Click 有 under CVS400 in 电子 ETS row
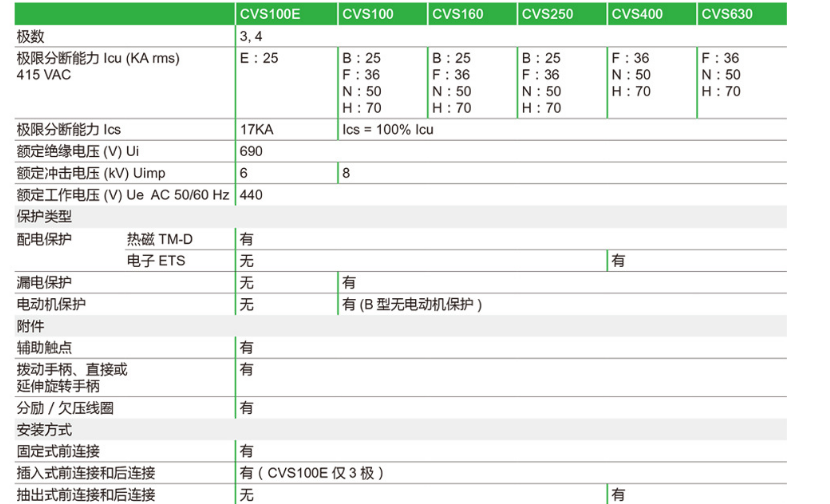The image size is (830, 504). 618,261
